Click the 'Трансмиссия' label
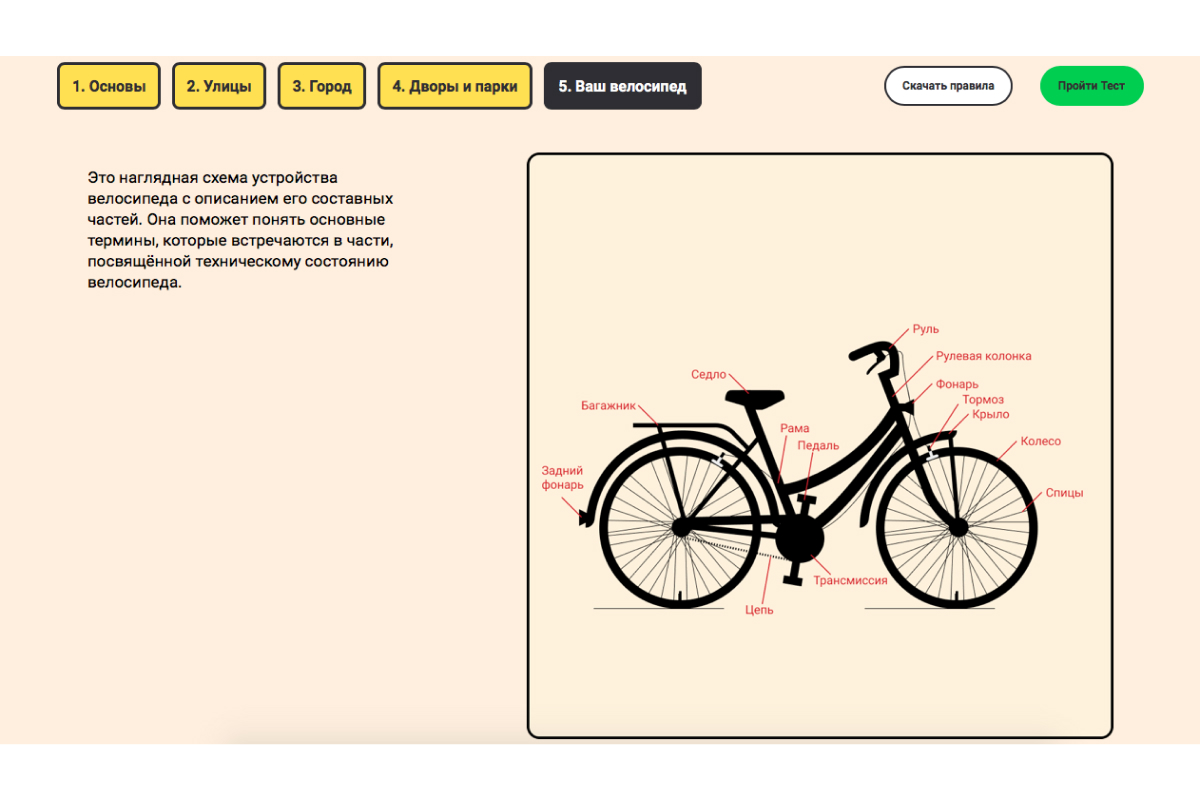The image size is (1200, 800). tap(850, 580)
